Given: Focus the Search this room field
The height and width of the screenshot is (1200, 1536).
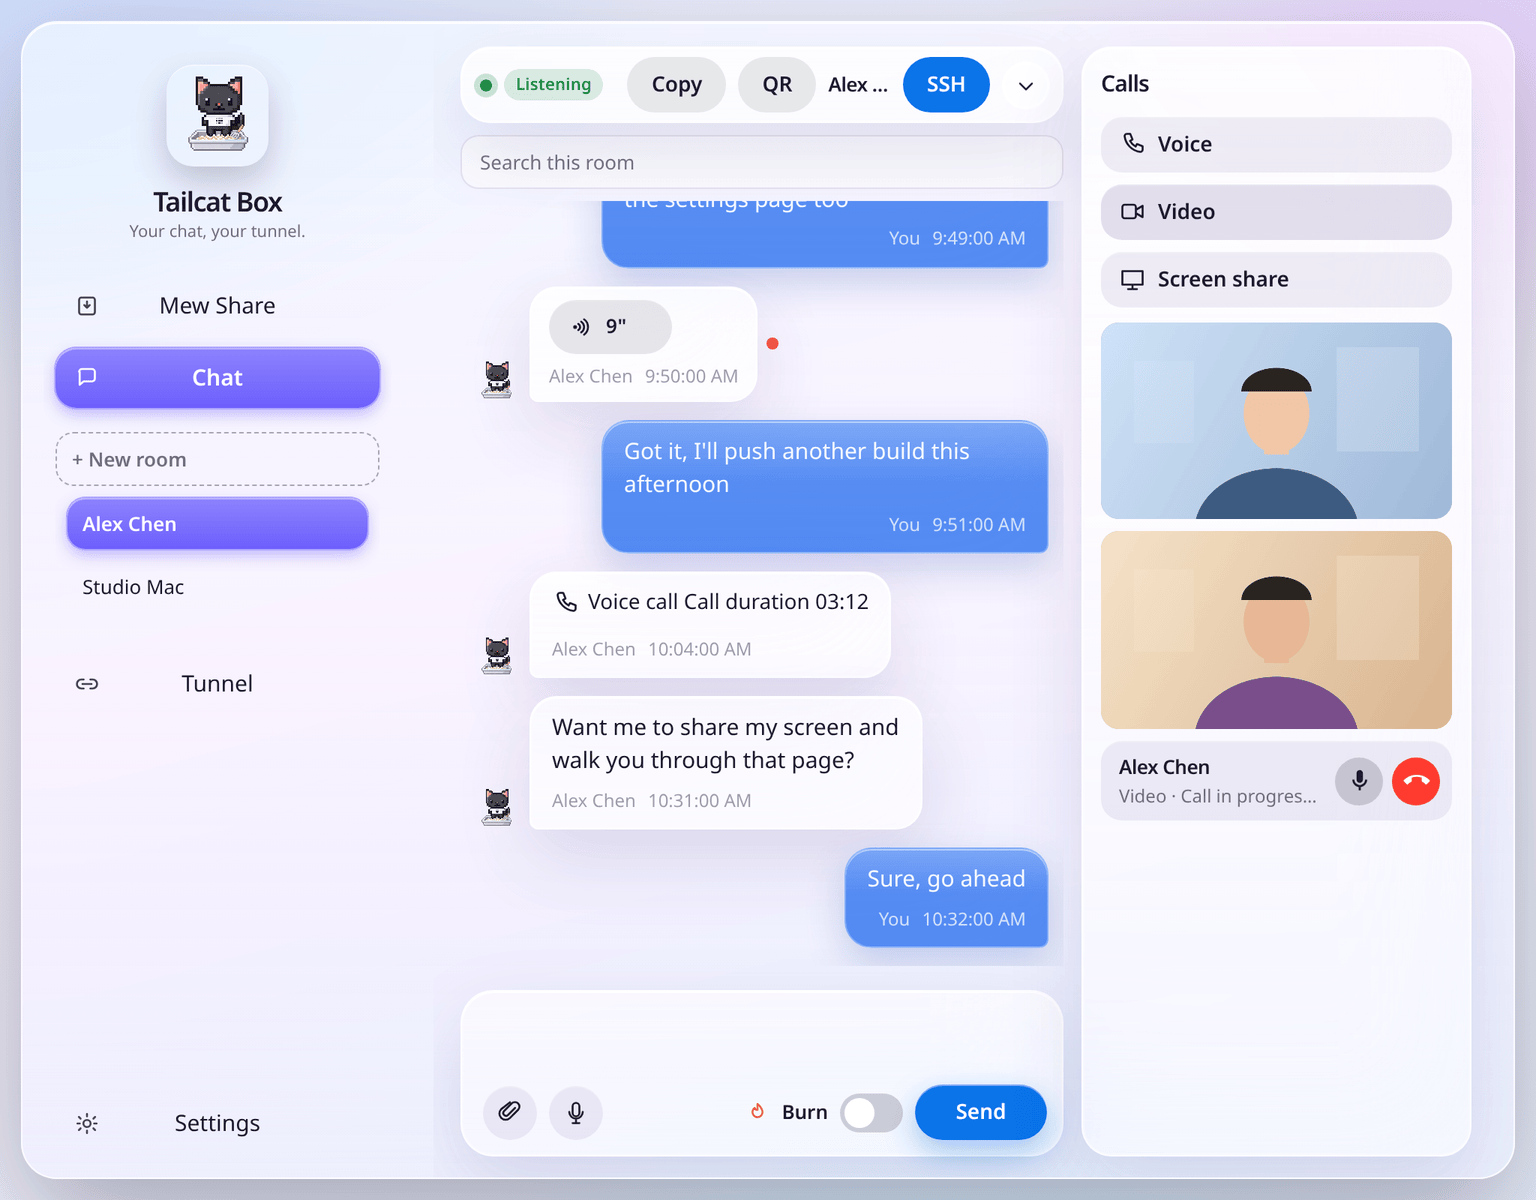Looking at the screenshot, I should (x=762, y=162).
